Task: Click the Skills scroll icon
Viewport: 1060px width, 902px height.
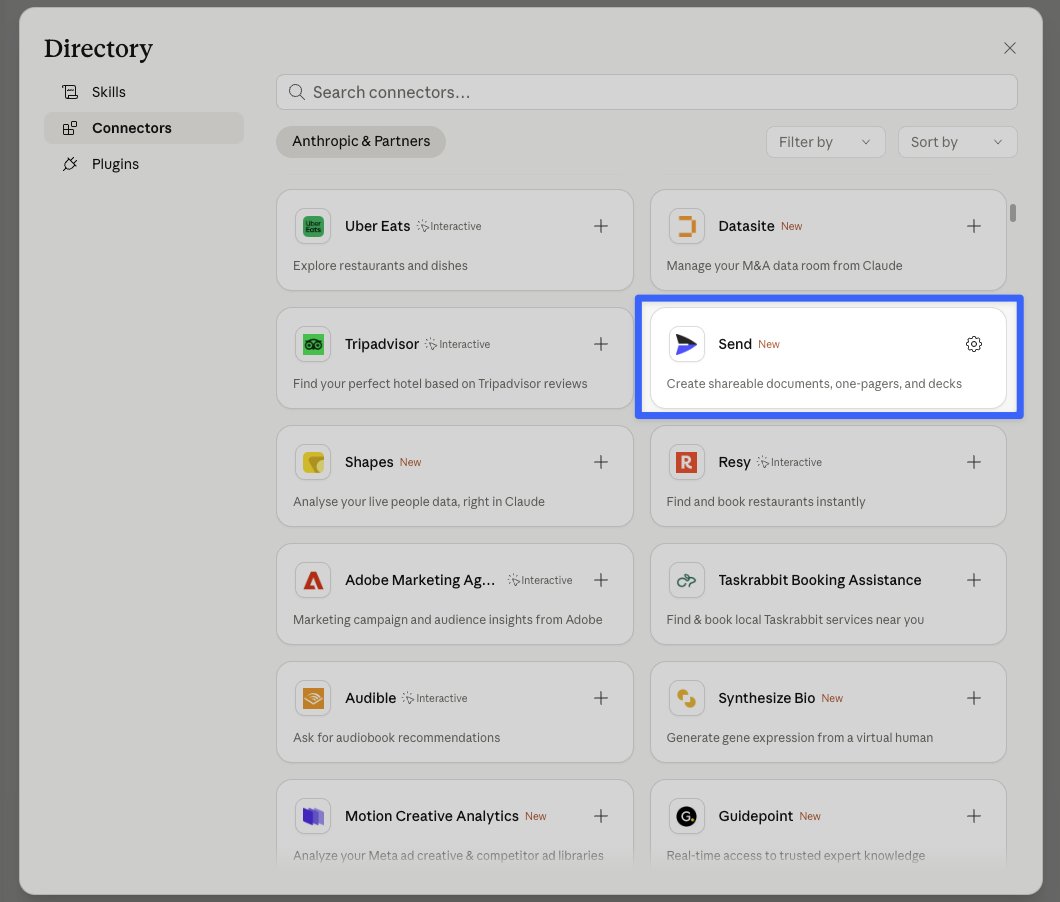Action: (x=70, y=92)
